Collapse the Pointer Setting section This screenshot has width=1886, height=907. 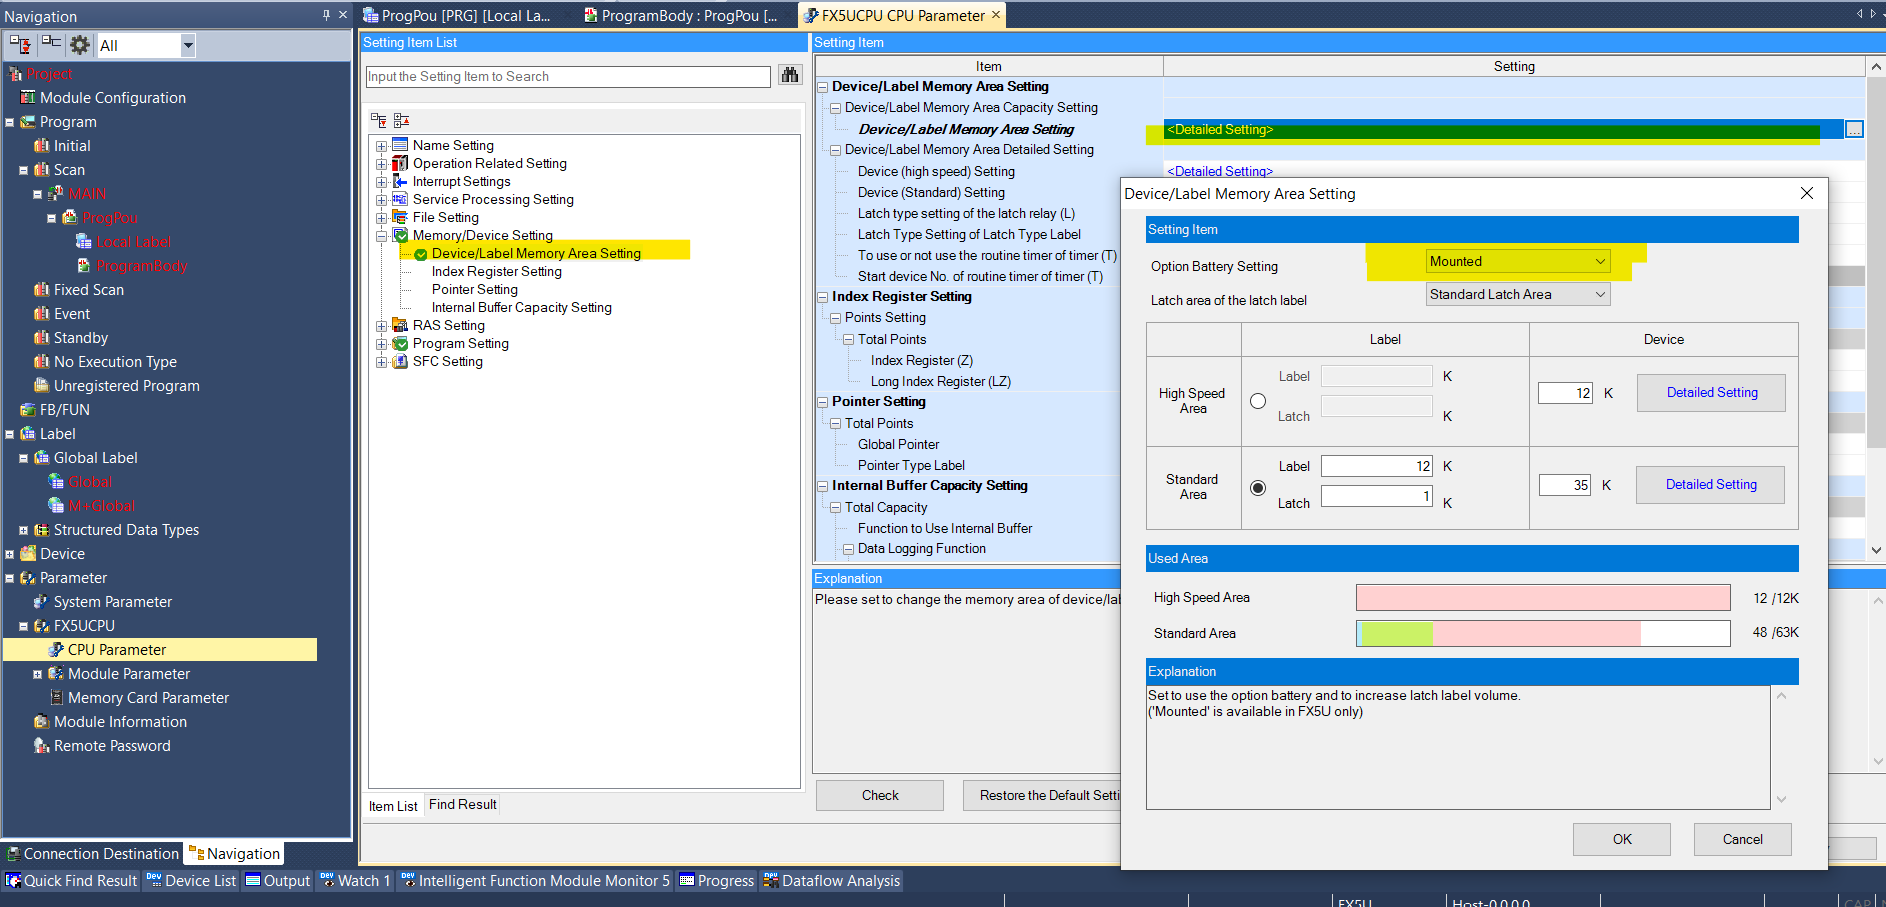tap(823, 402)
